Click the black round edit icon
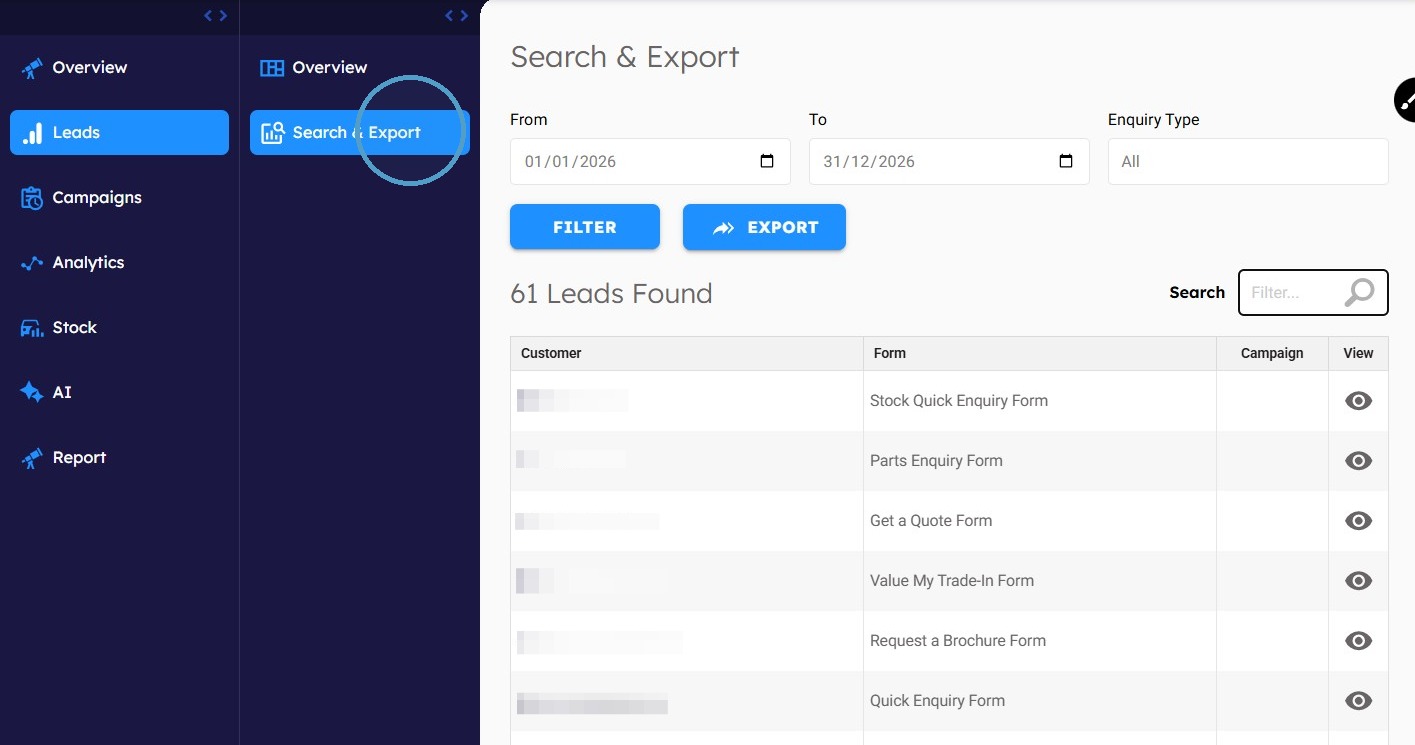This screenshot has height=745, width=1415. [x=1405, y=100]
